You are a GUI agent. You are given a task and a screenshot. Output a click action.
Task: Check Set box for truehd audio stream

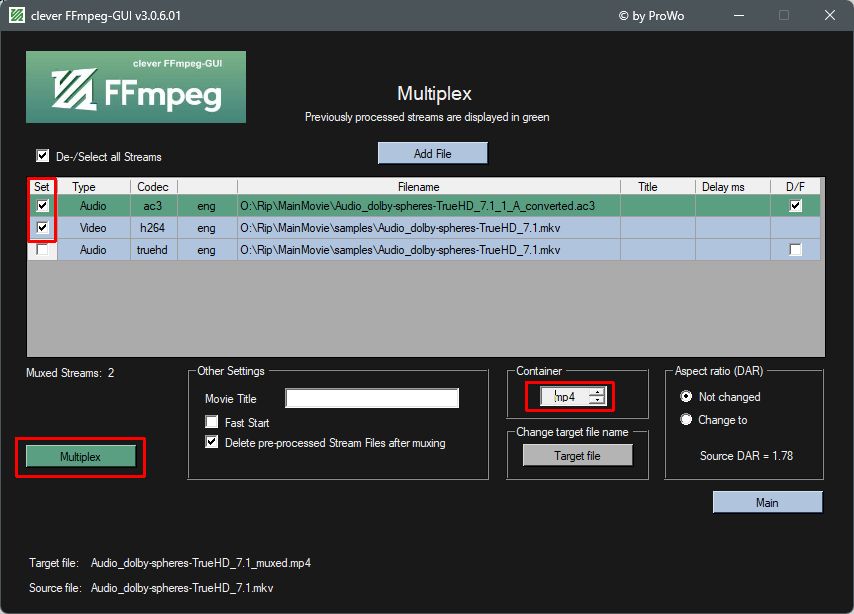click(x=42, y=250)
